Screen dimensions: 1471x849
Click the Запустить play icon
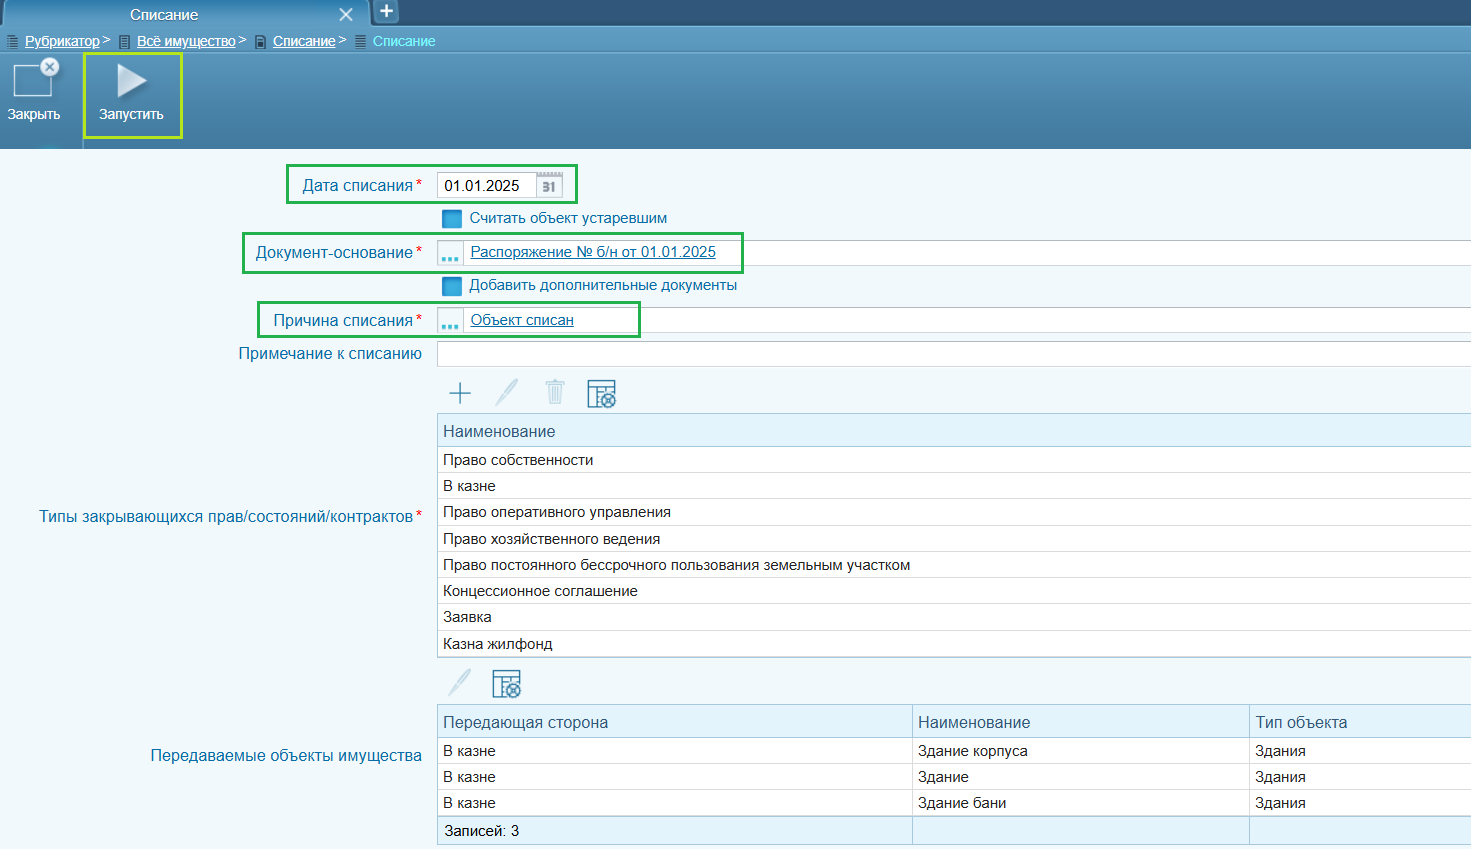click(131, 81)
